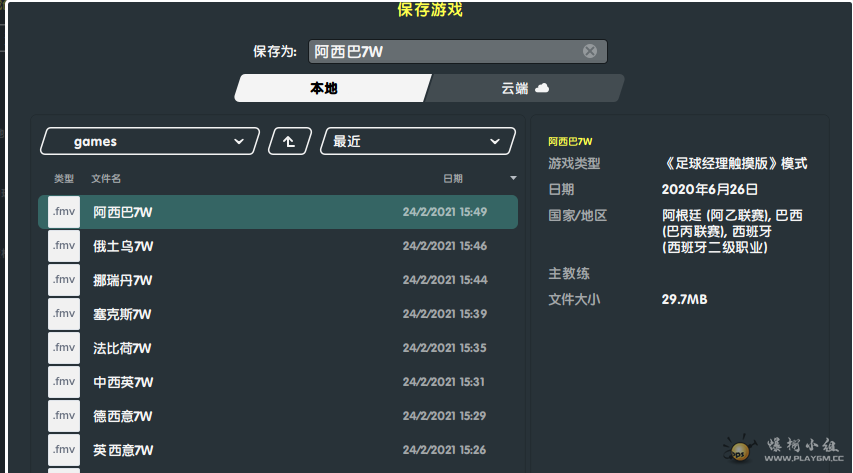Click the .fmv icon beside 英西意7W

click(64, 450)
